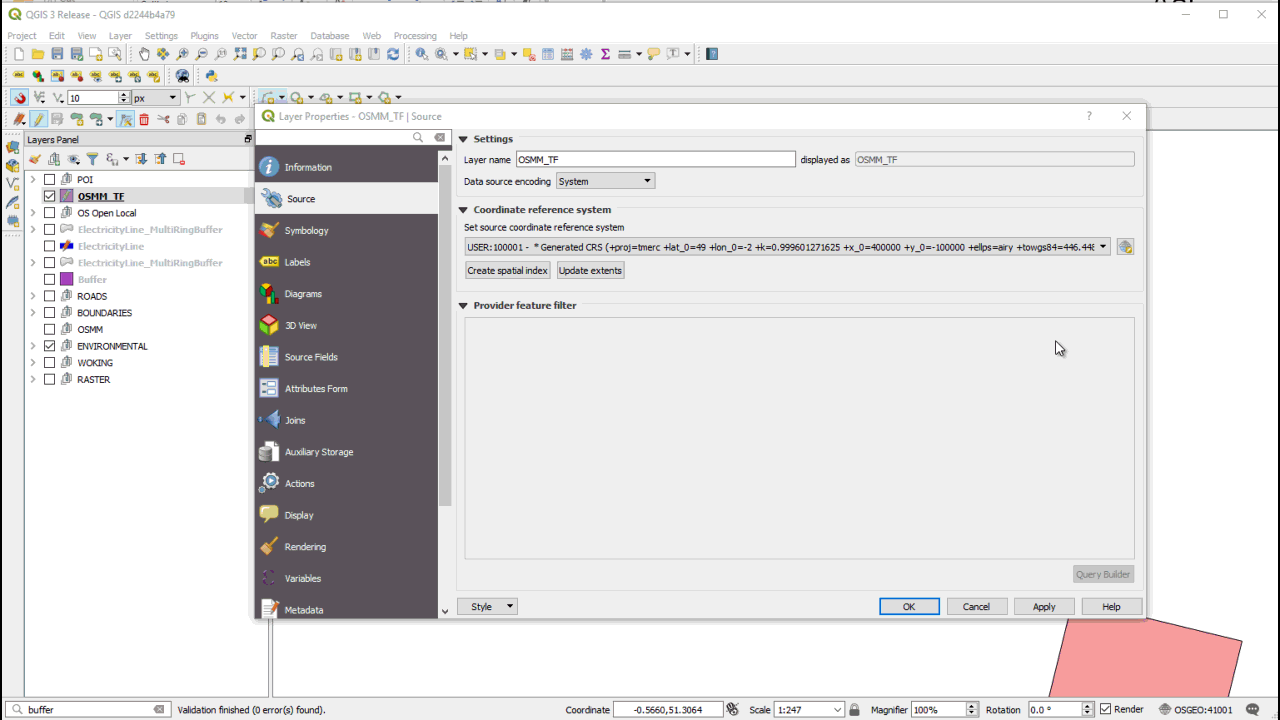
Task: Open Layer Styling paintbrush in Layers Panel
Action: coord(35,159)
